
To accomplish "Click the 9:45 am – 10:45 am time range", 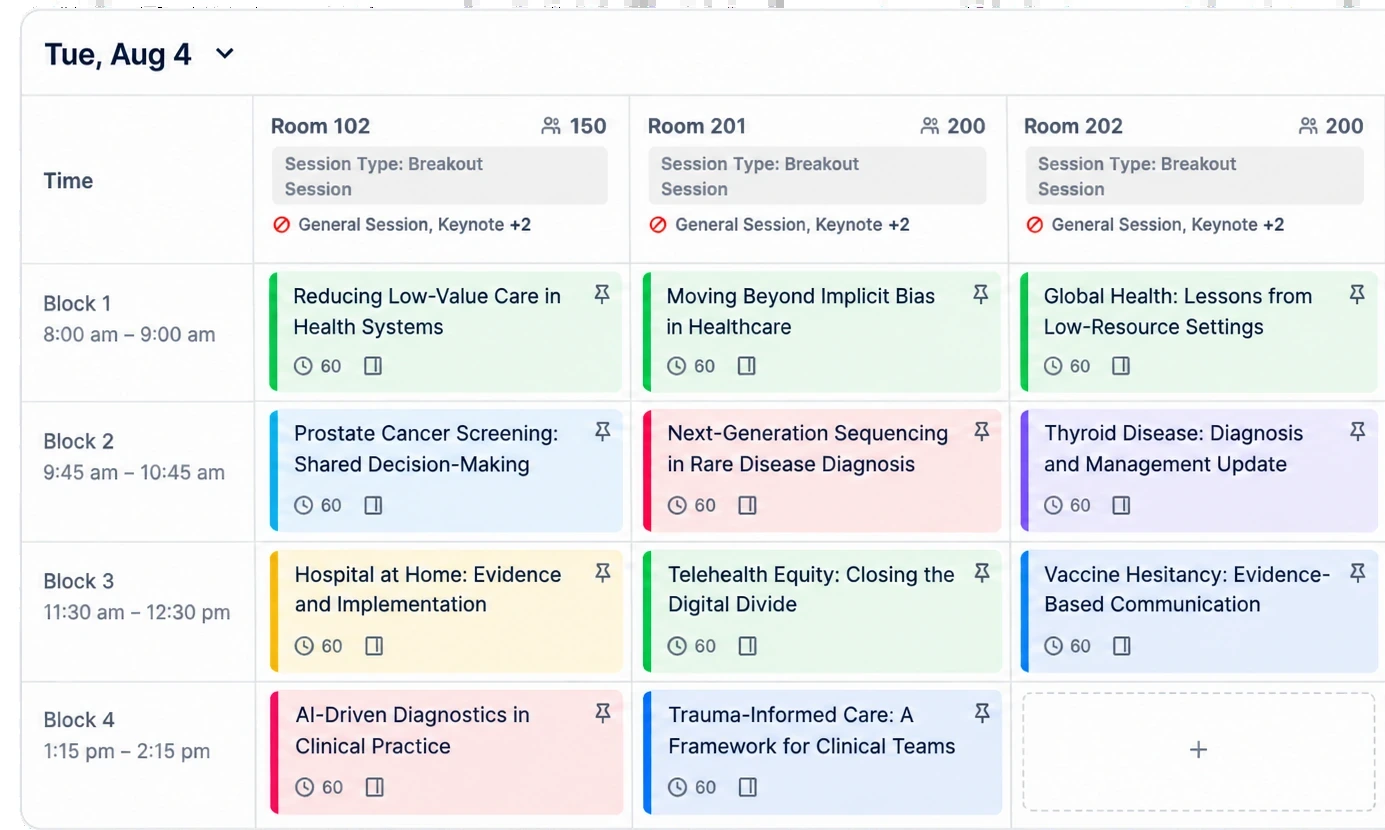I will (134, 473).
